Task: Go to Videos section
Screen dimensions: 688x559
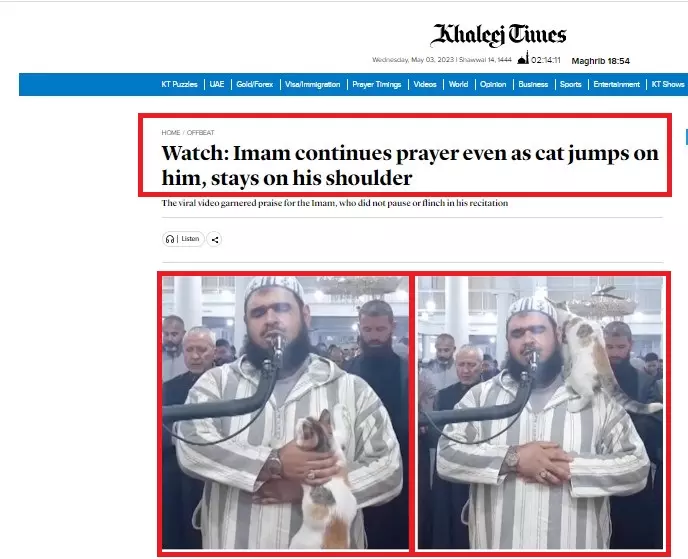Action: 425,84
